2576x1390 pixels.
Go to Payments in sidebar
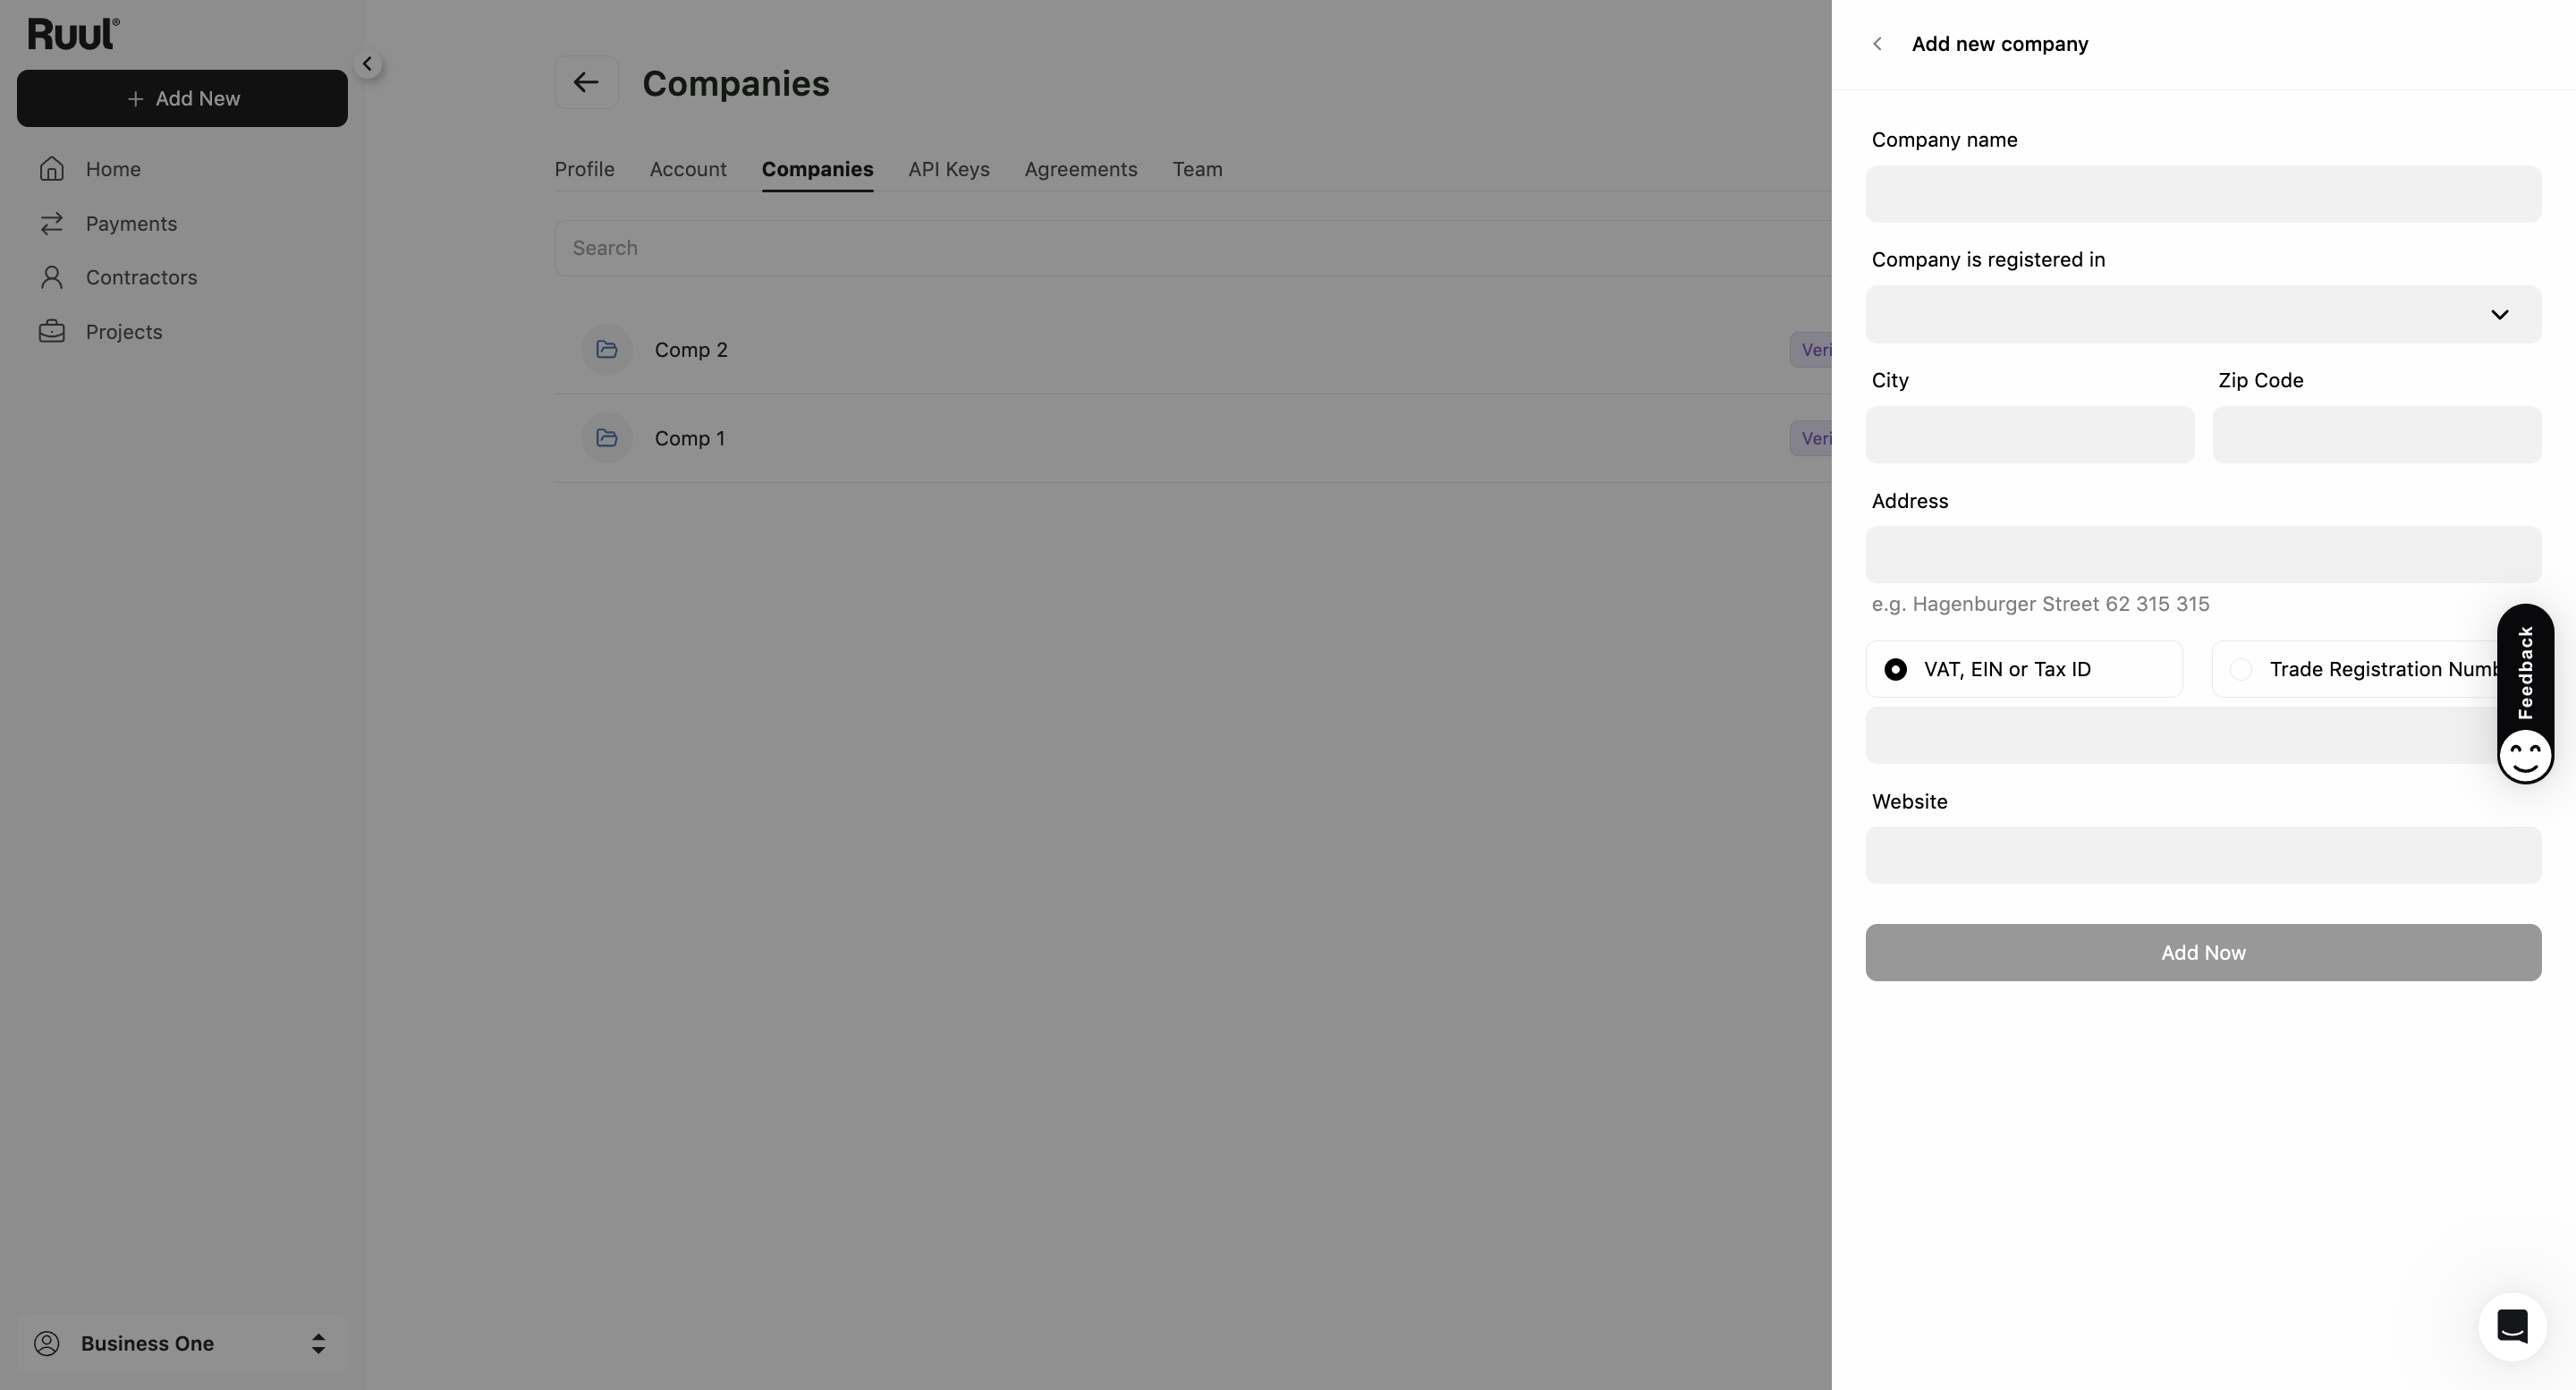131,223
